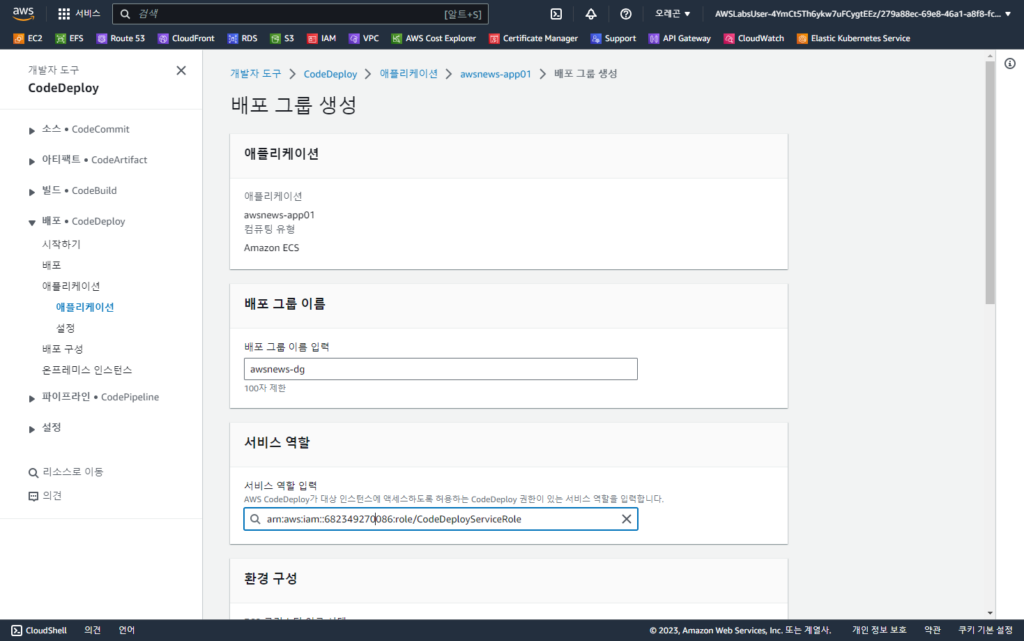Select the highlighted 애플리케이션 sub-item
The image size is (1024, 641).
coord(85,307)
